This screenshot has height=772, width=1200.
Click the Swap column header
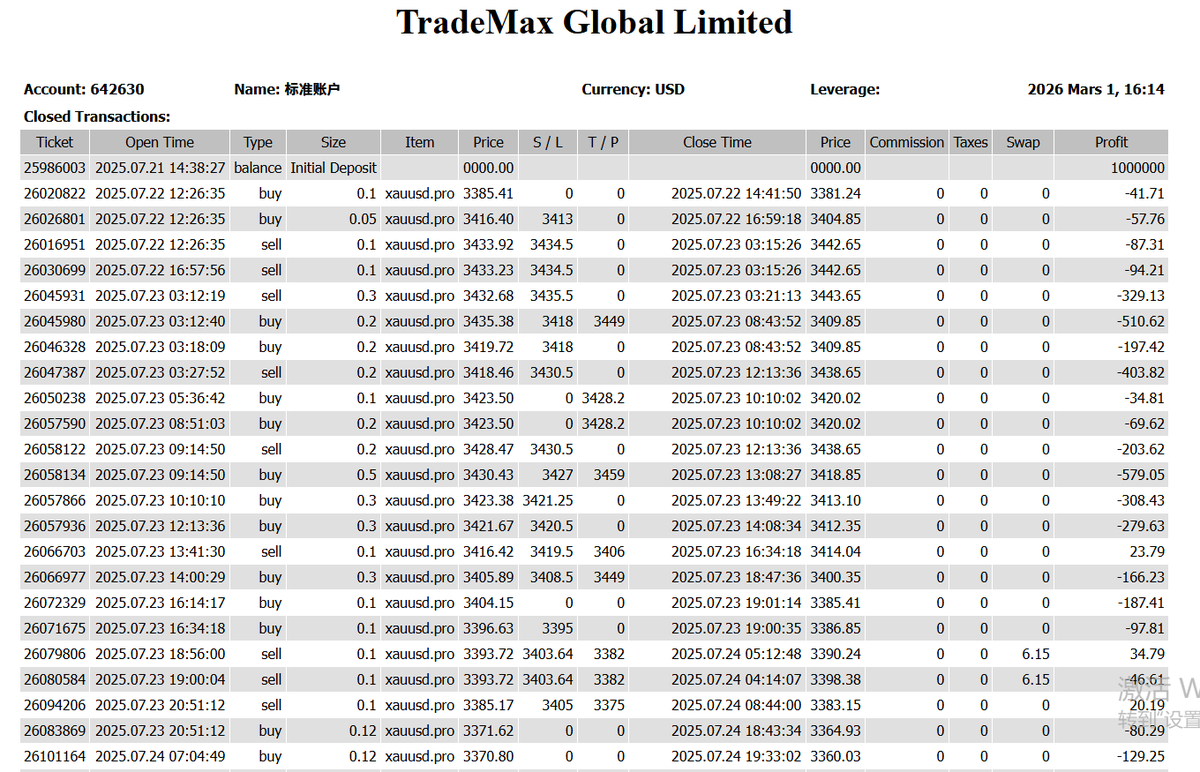click(x=1023, y=142)
